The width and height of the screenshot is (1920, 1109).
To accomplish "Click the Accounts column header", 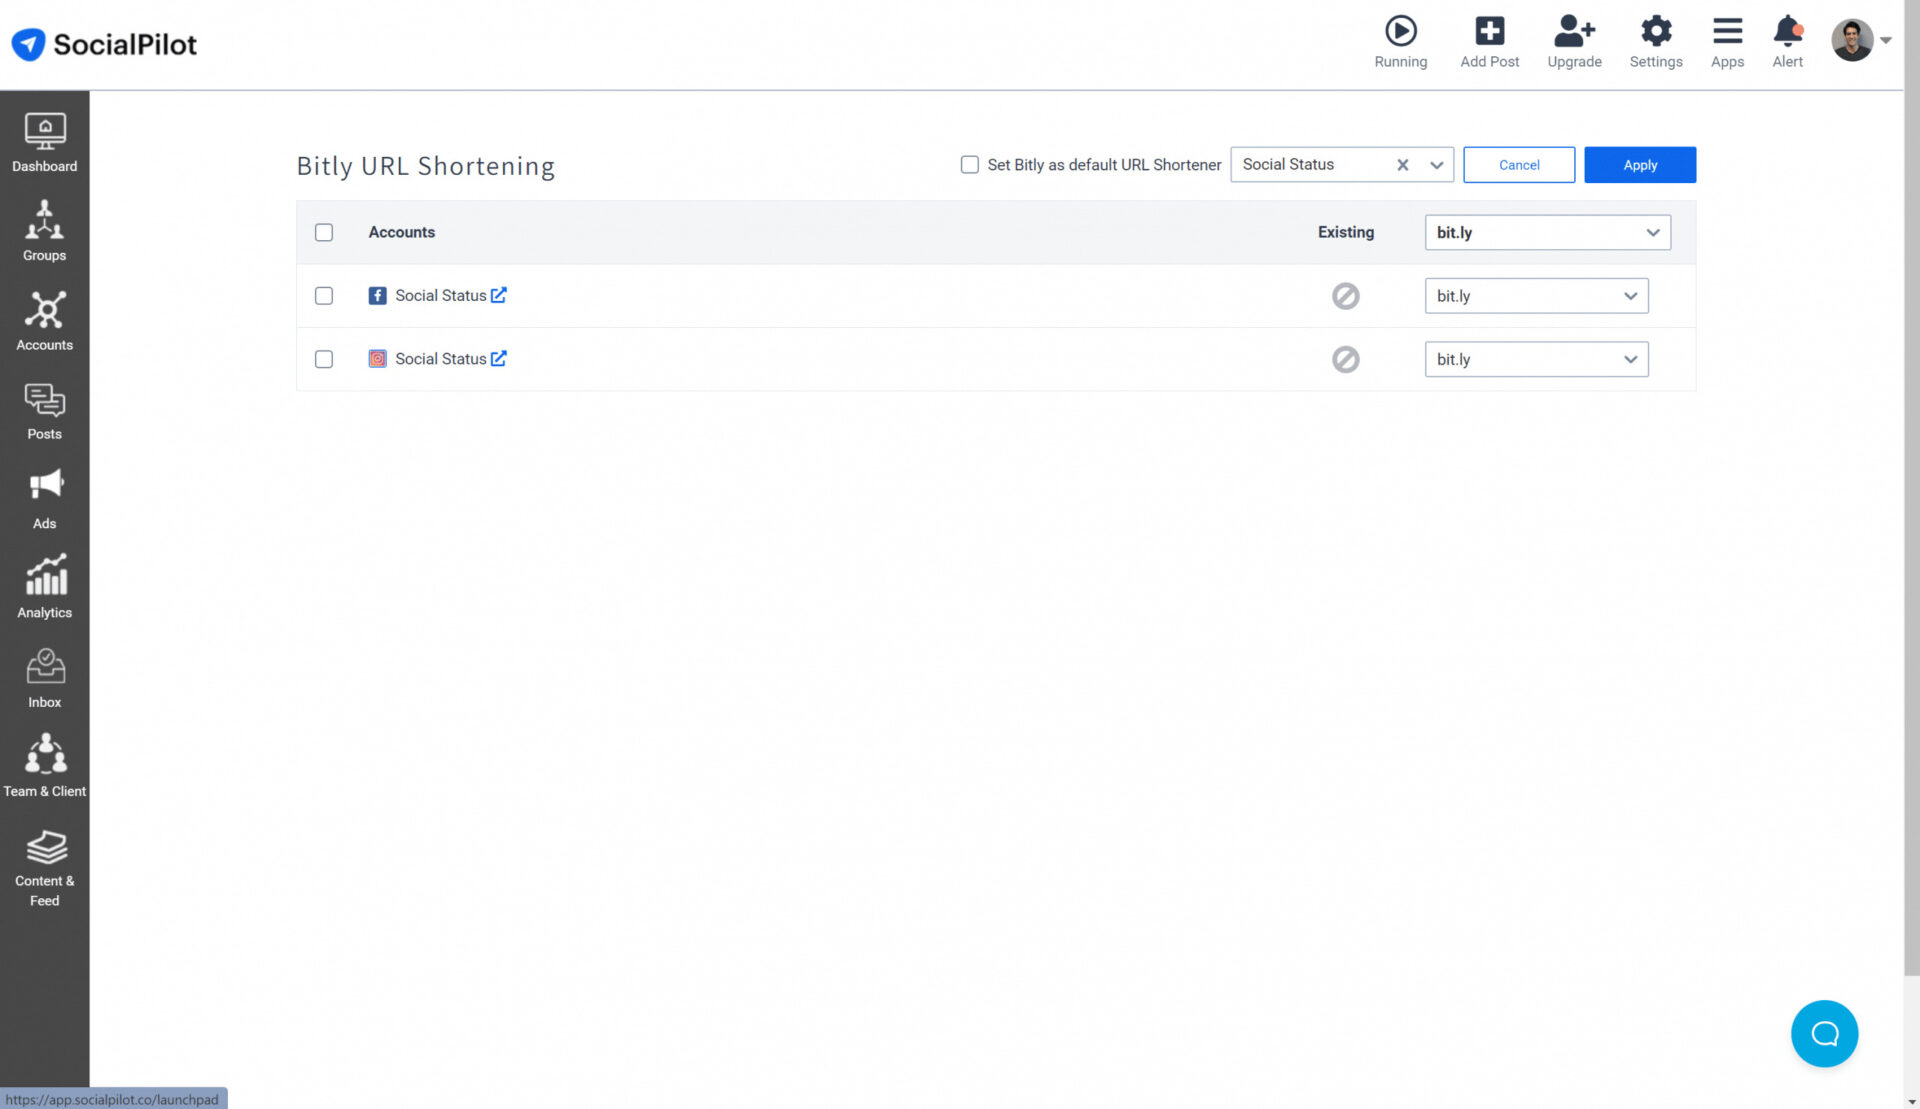I will click(x=401, y=232).
